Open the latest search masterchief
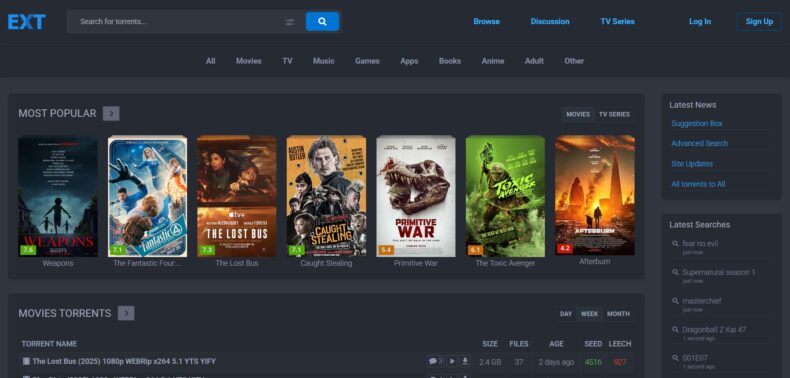The width and height of the screenshot is (790, 378). pyautogui.click(x=702, y=301)
